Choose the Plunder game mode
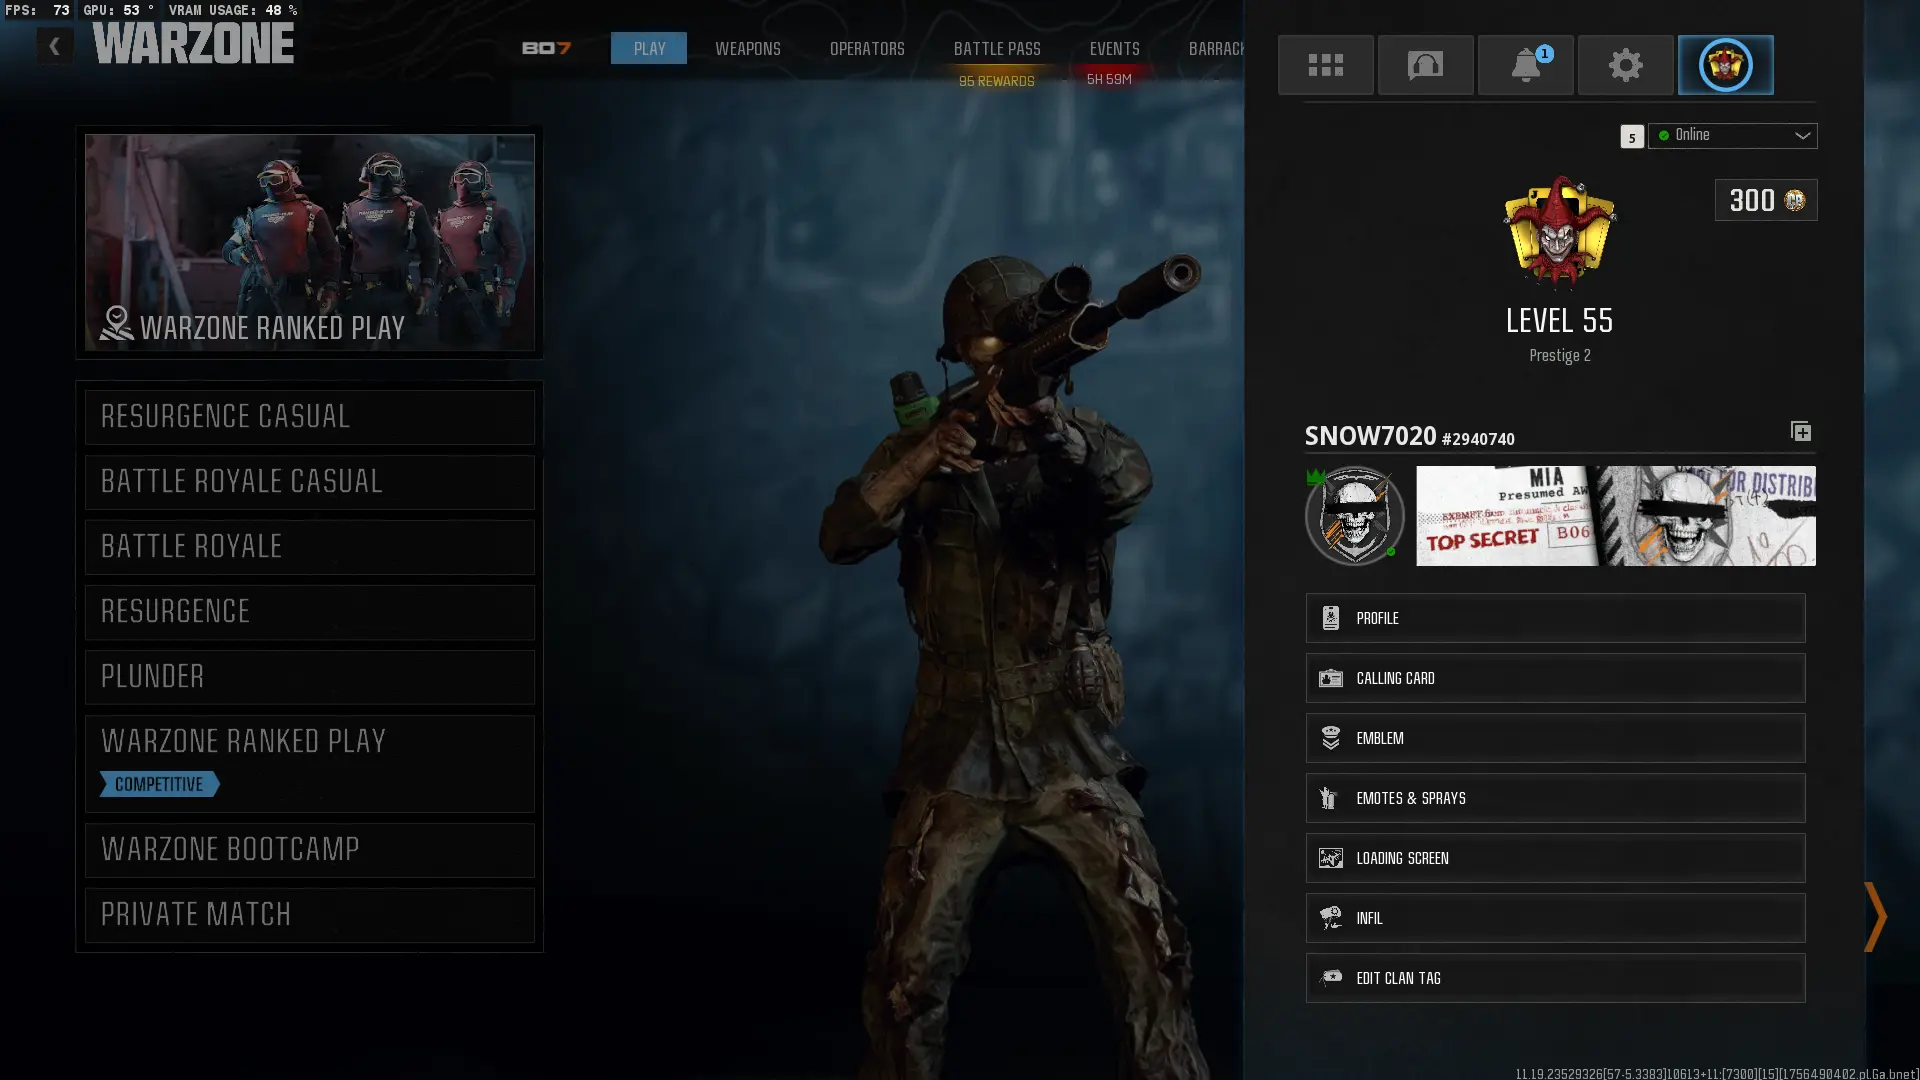The image size is (1920, 1080). (309, 677)
